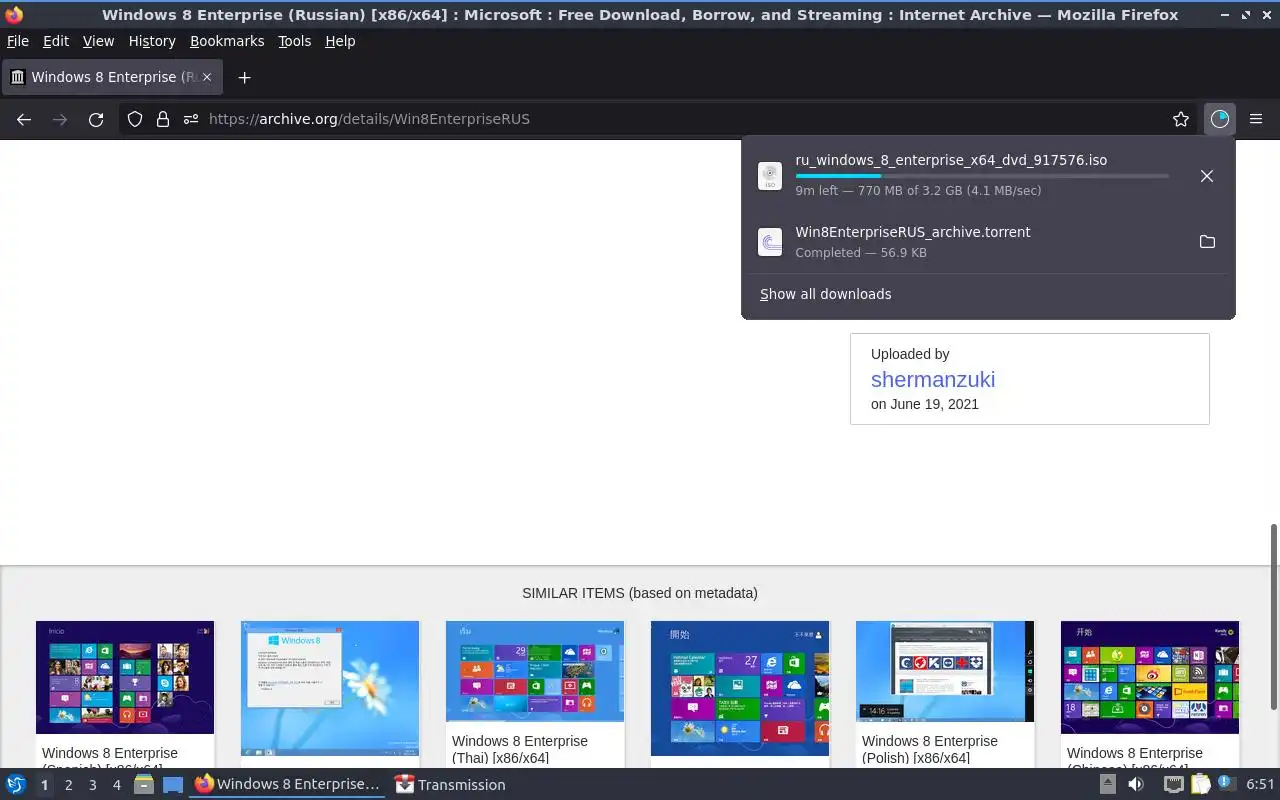Open the Bookmarks menu

tap(227, 41)
